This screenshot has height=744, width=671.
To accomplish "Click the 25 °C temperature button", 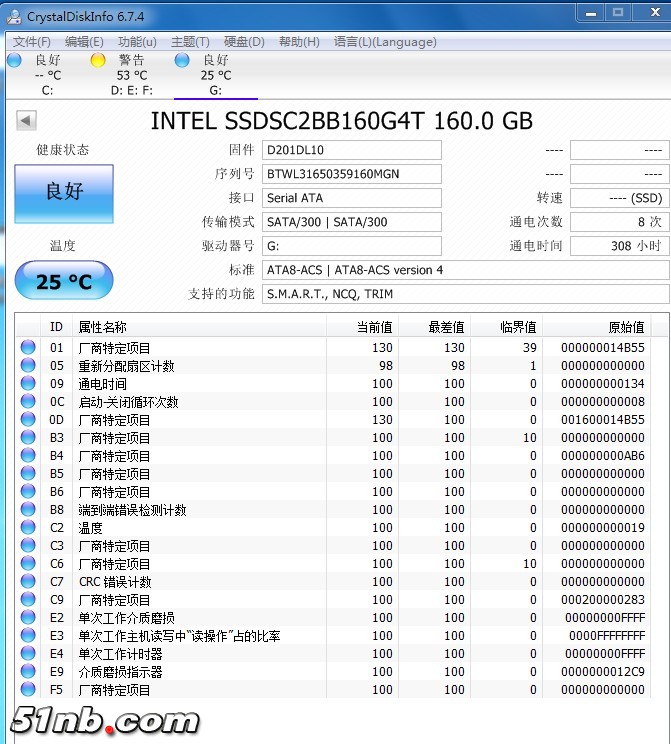I will (x=64, y=282).
